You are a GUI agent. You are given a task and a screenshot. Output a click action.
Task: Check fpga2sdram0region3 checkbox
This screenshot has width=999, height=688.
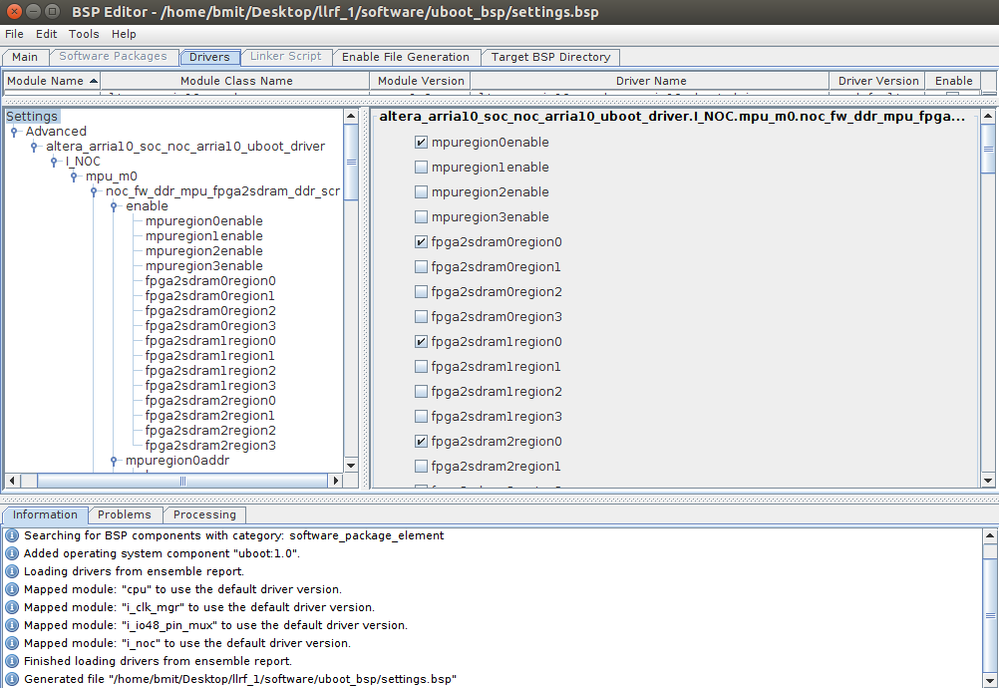[421, 317]
